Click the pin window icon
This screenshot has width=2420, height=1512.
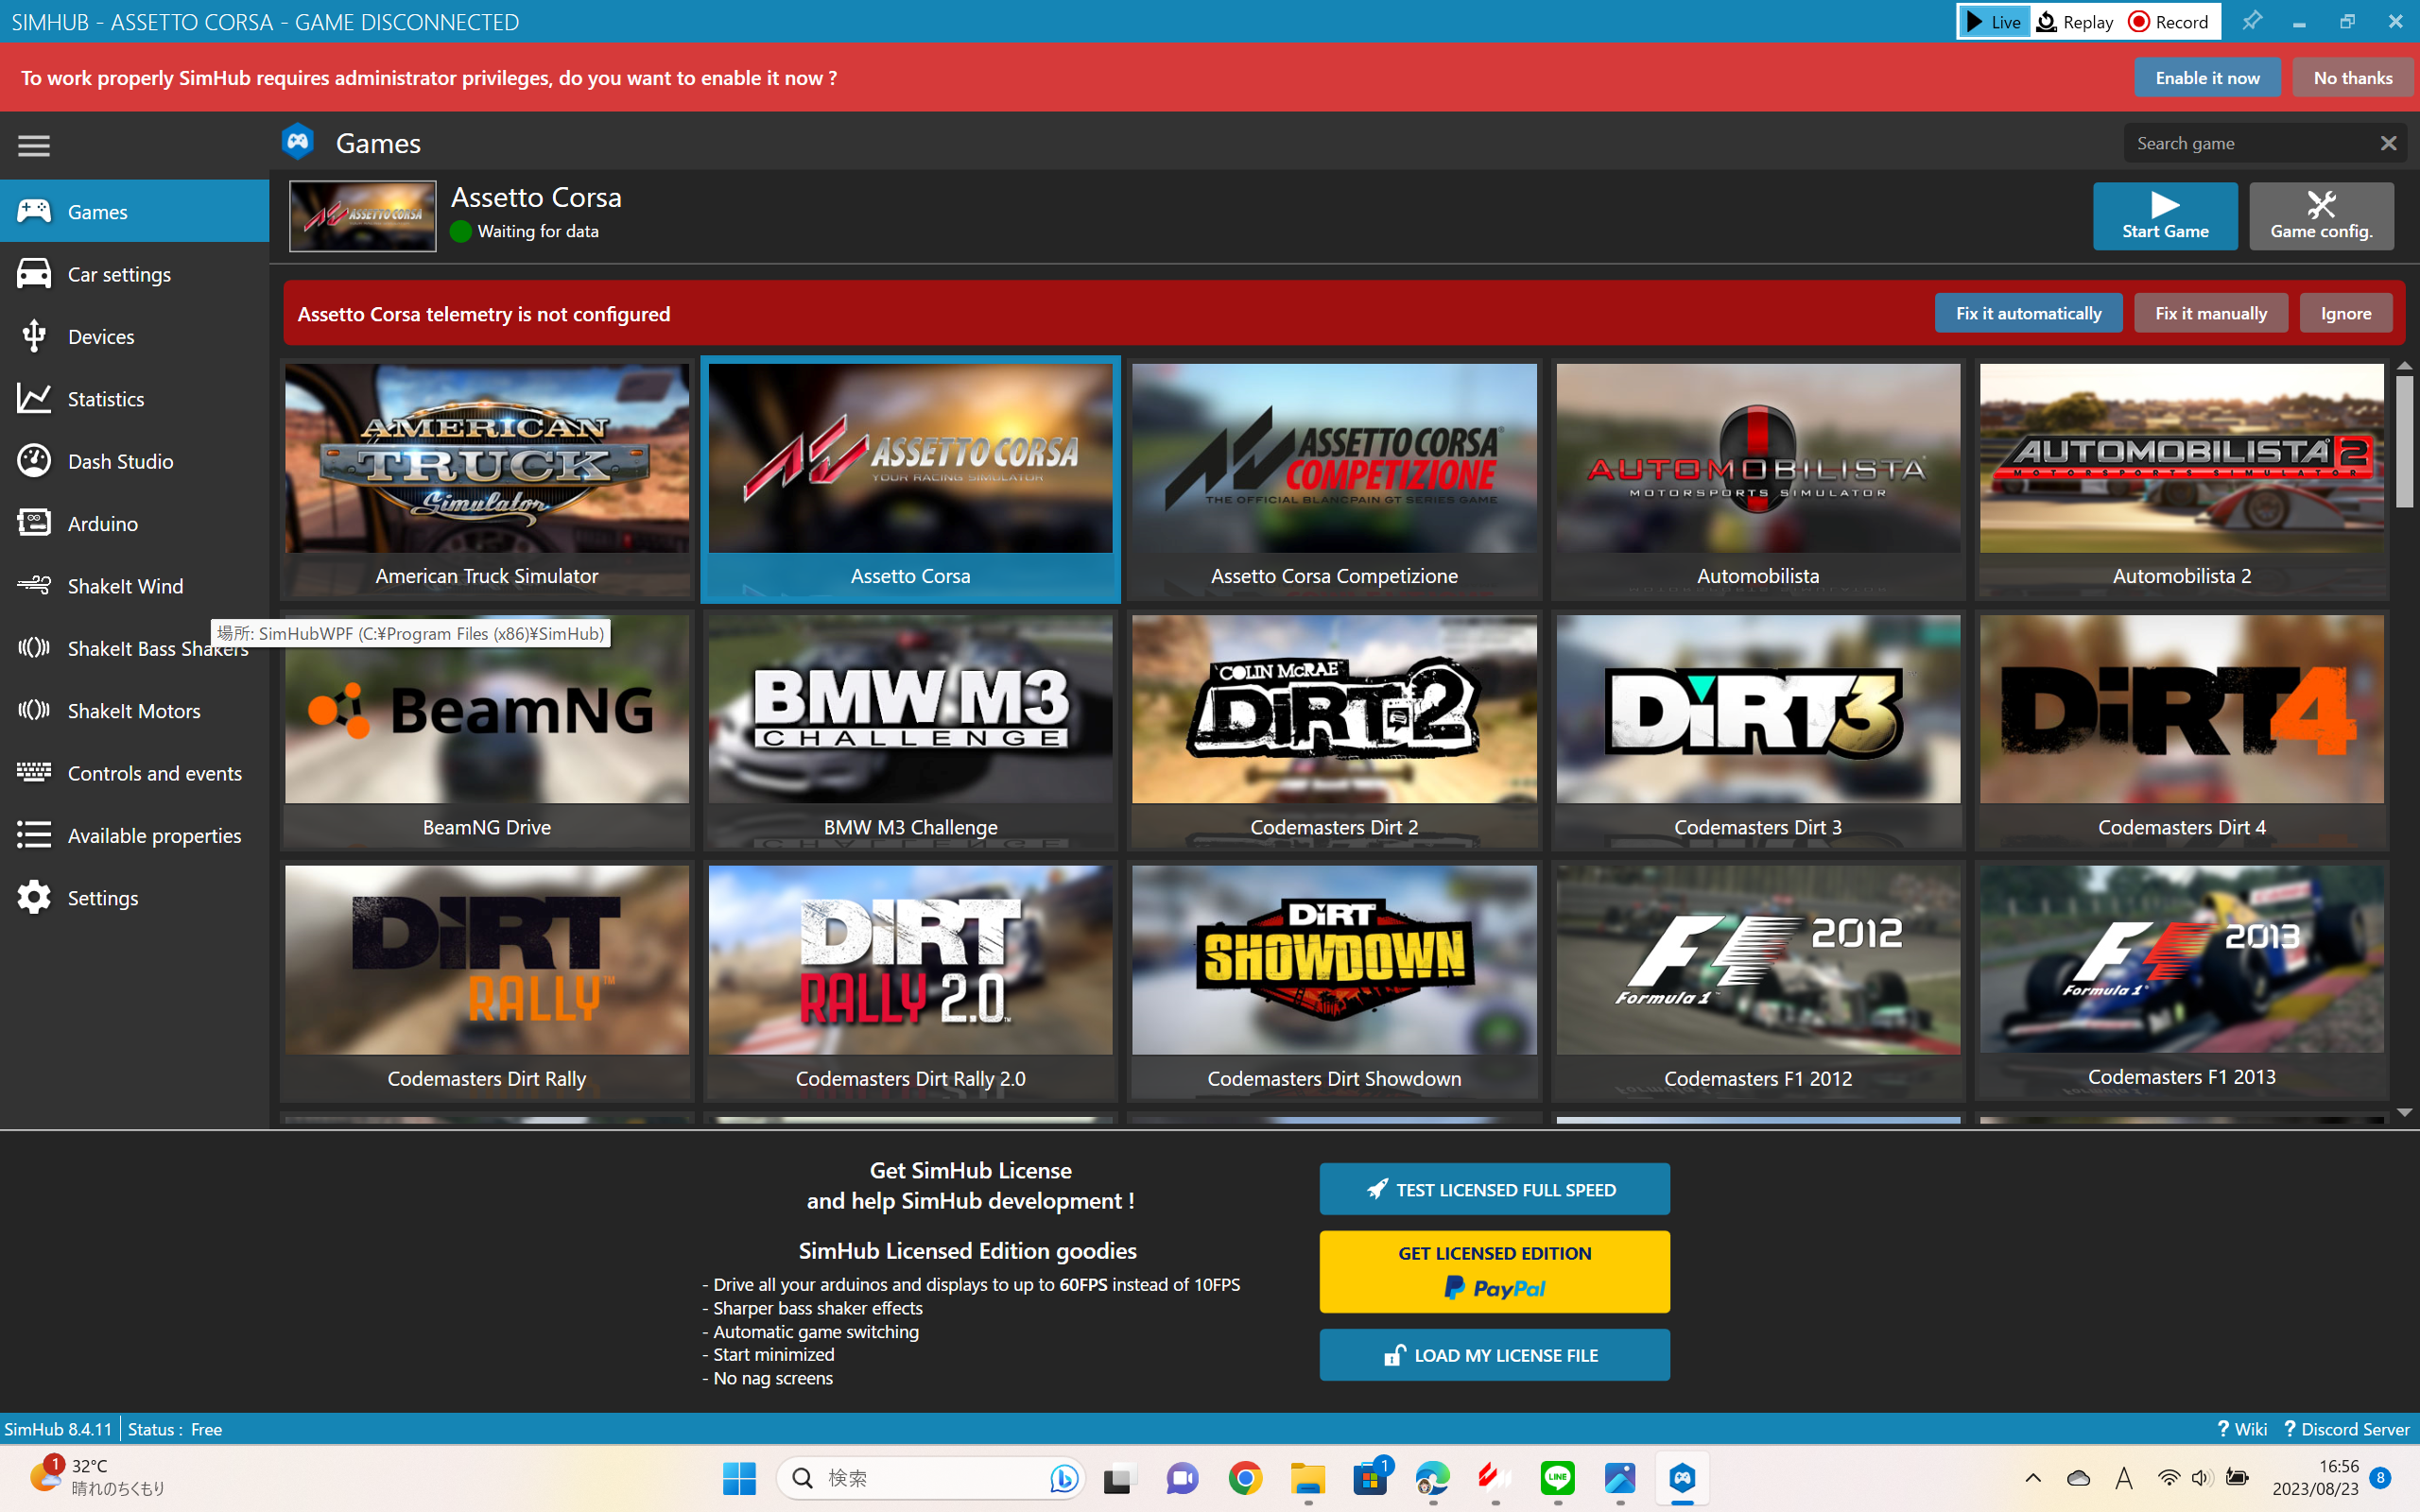(x=2251, y=21)
